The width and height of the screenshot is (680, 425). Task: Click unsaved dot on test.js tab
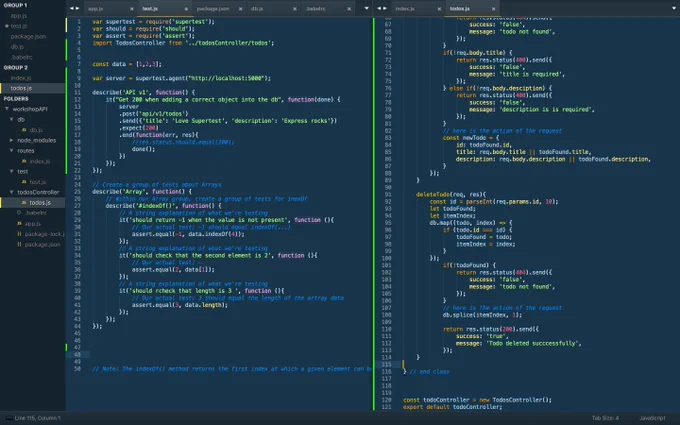(x=186, y=9)
